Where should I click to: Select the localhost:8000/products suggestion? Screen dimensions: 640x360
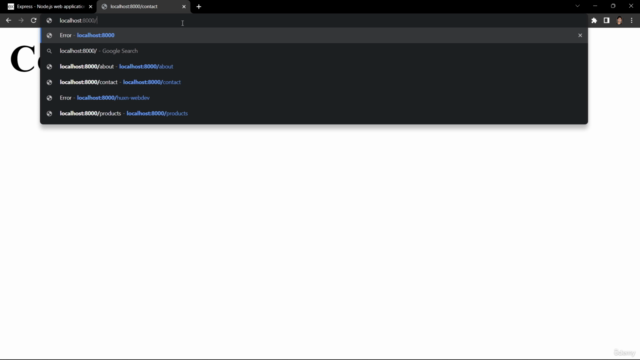[x=314, y=113]
